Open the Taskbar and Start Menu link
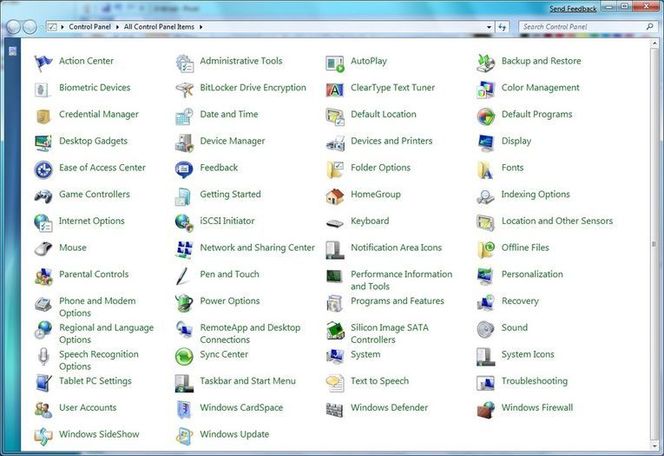The image size is (664, 456). point(248,381)
